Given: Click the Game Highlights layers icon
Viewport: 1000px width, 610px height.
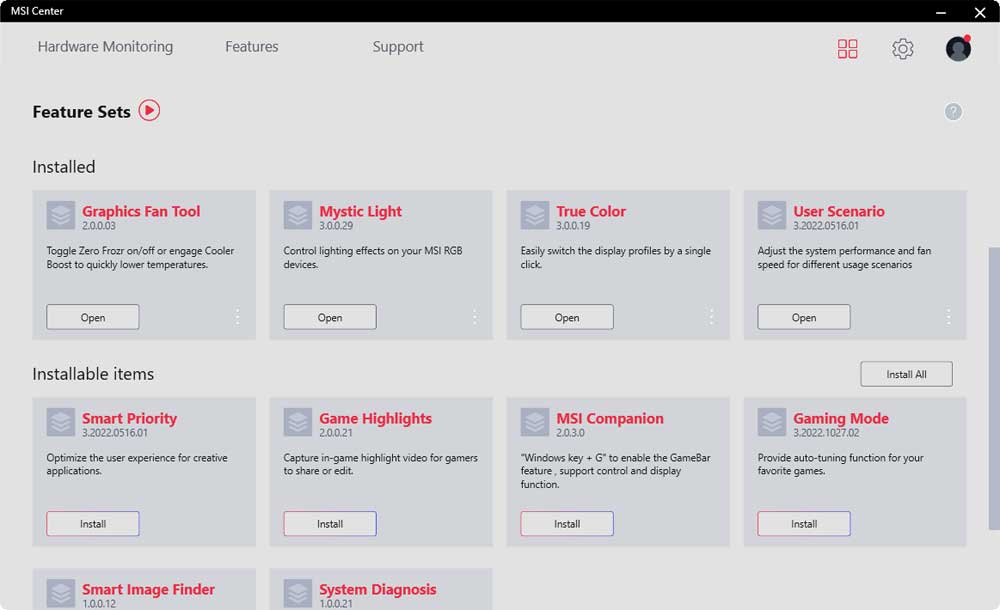Looking at the screenshot, I should 298,422.
